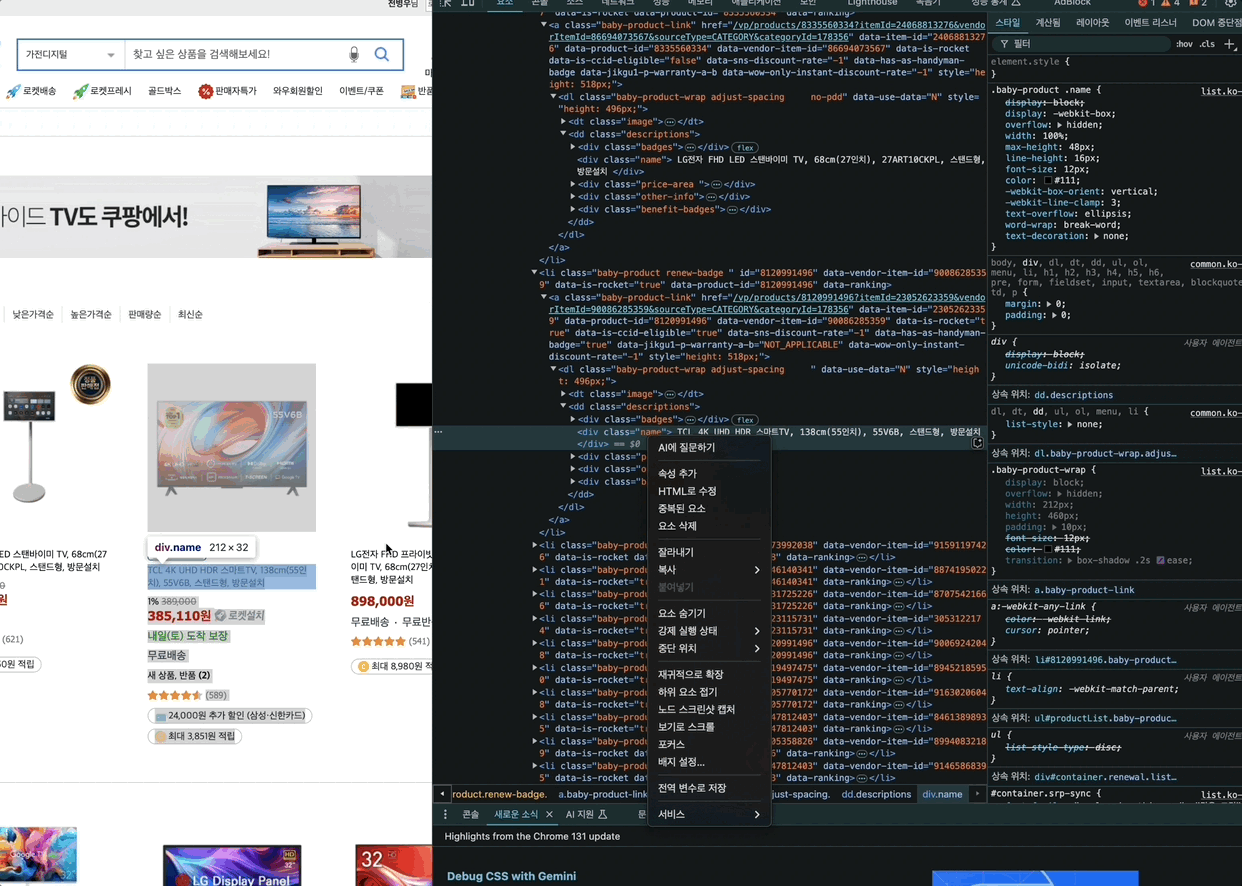Choose 보기로 스크롤 from context menu
Viewport: 1242px width, 886px height.
709,727
